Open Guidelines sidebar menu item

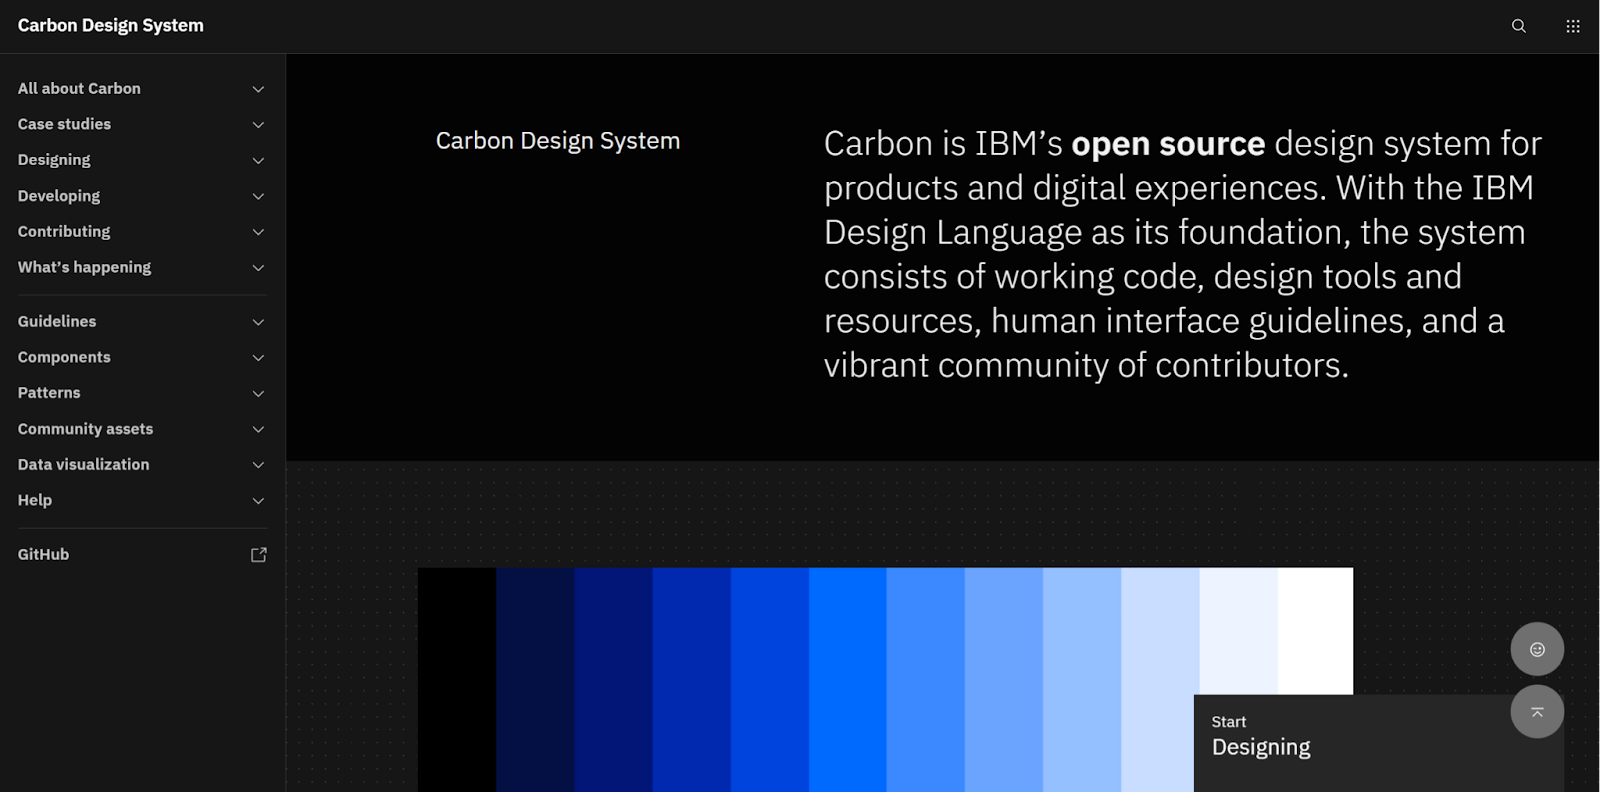(142, 322)
